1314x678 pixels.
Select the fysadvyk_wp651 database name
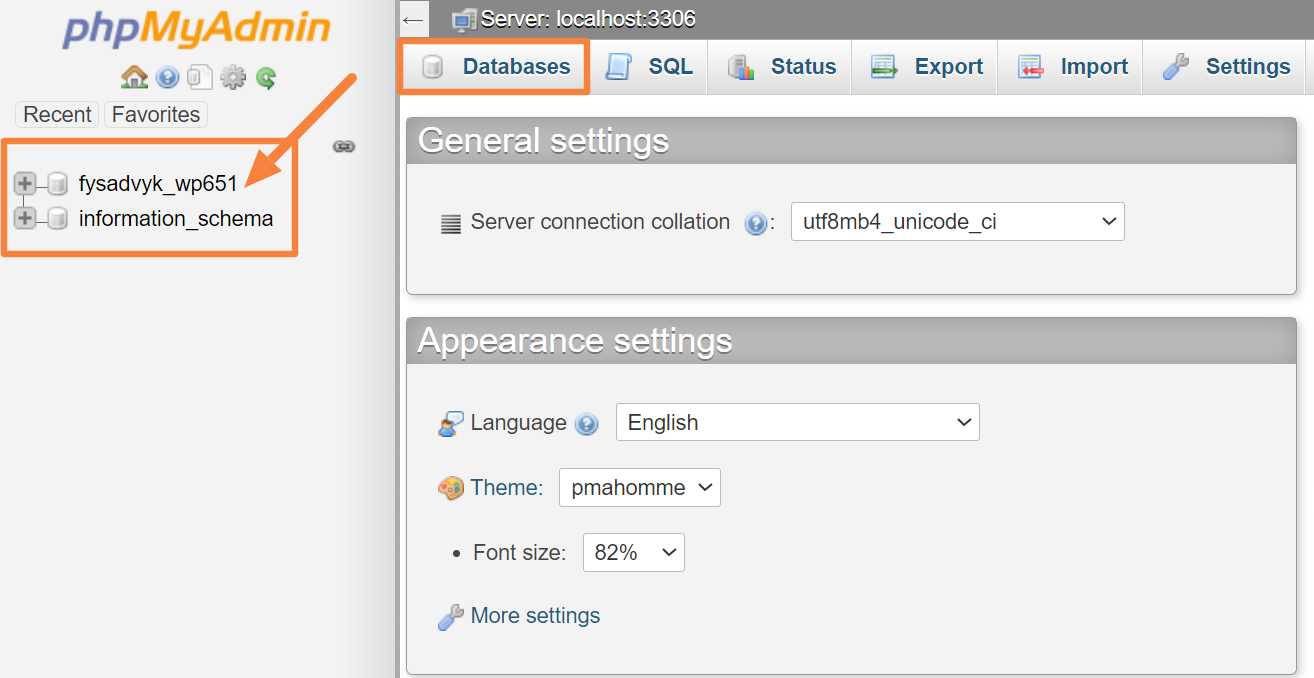[158, 184]
